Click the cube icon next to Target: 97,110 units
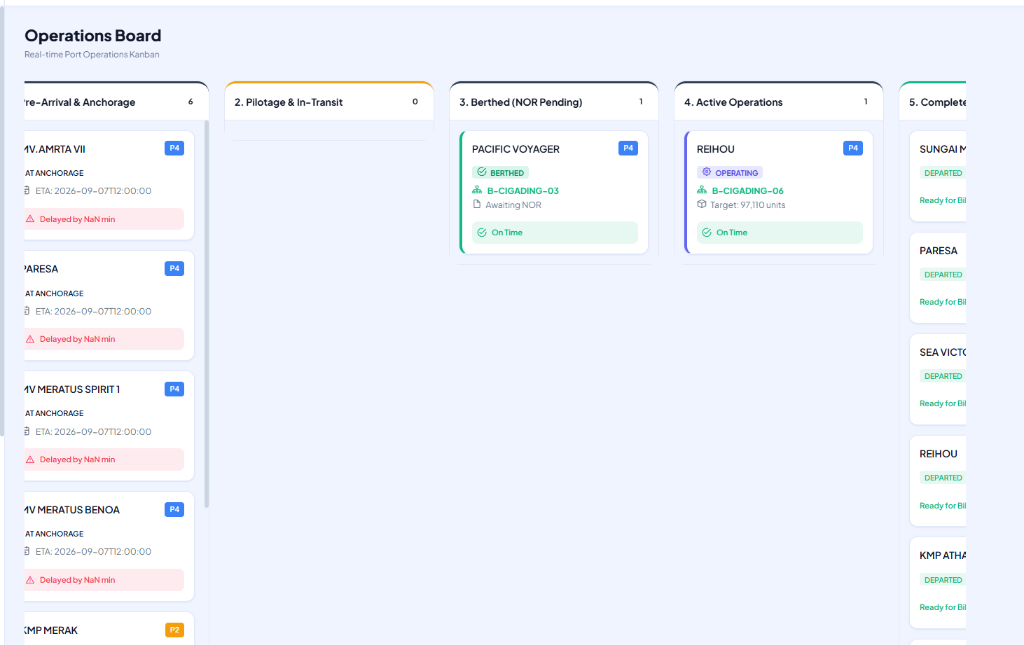 pyautogui.click(x=702, y=204)
